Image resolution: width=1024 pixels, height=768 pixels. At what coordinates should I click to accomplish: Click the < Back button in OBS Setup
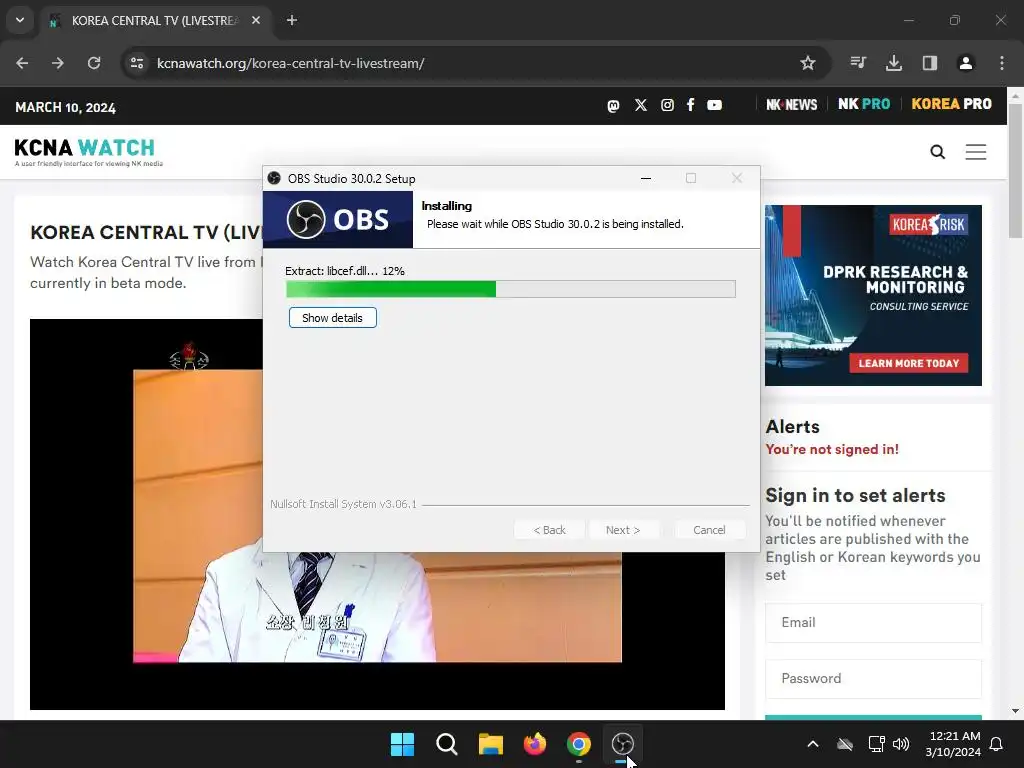pyautogui.click(x=549, y=530)
